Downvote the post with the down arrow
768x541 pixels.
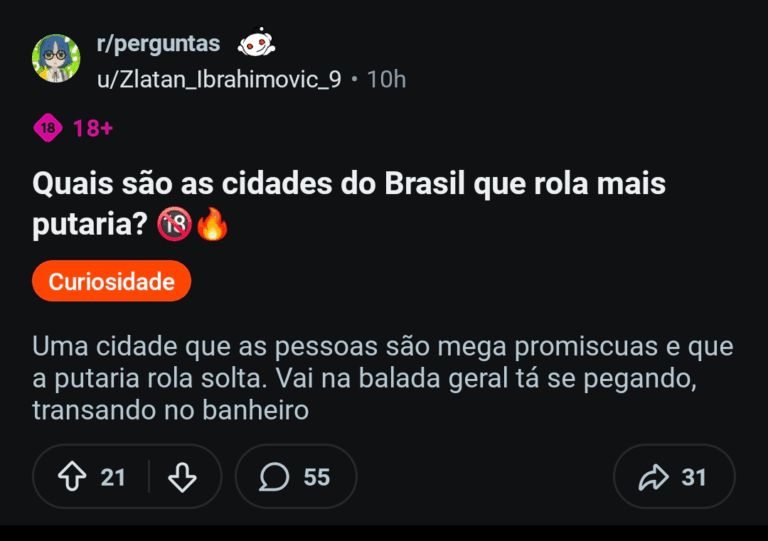tap(182, 477)
